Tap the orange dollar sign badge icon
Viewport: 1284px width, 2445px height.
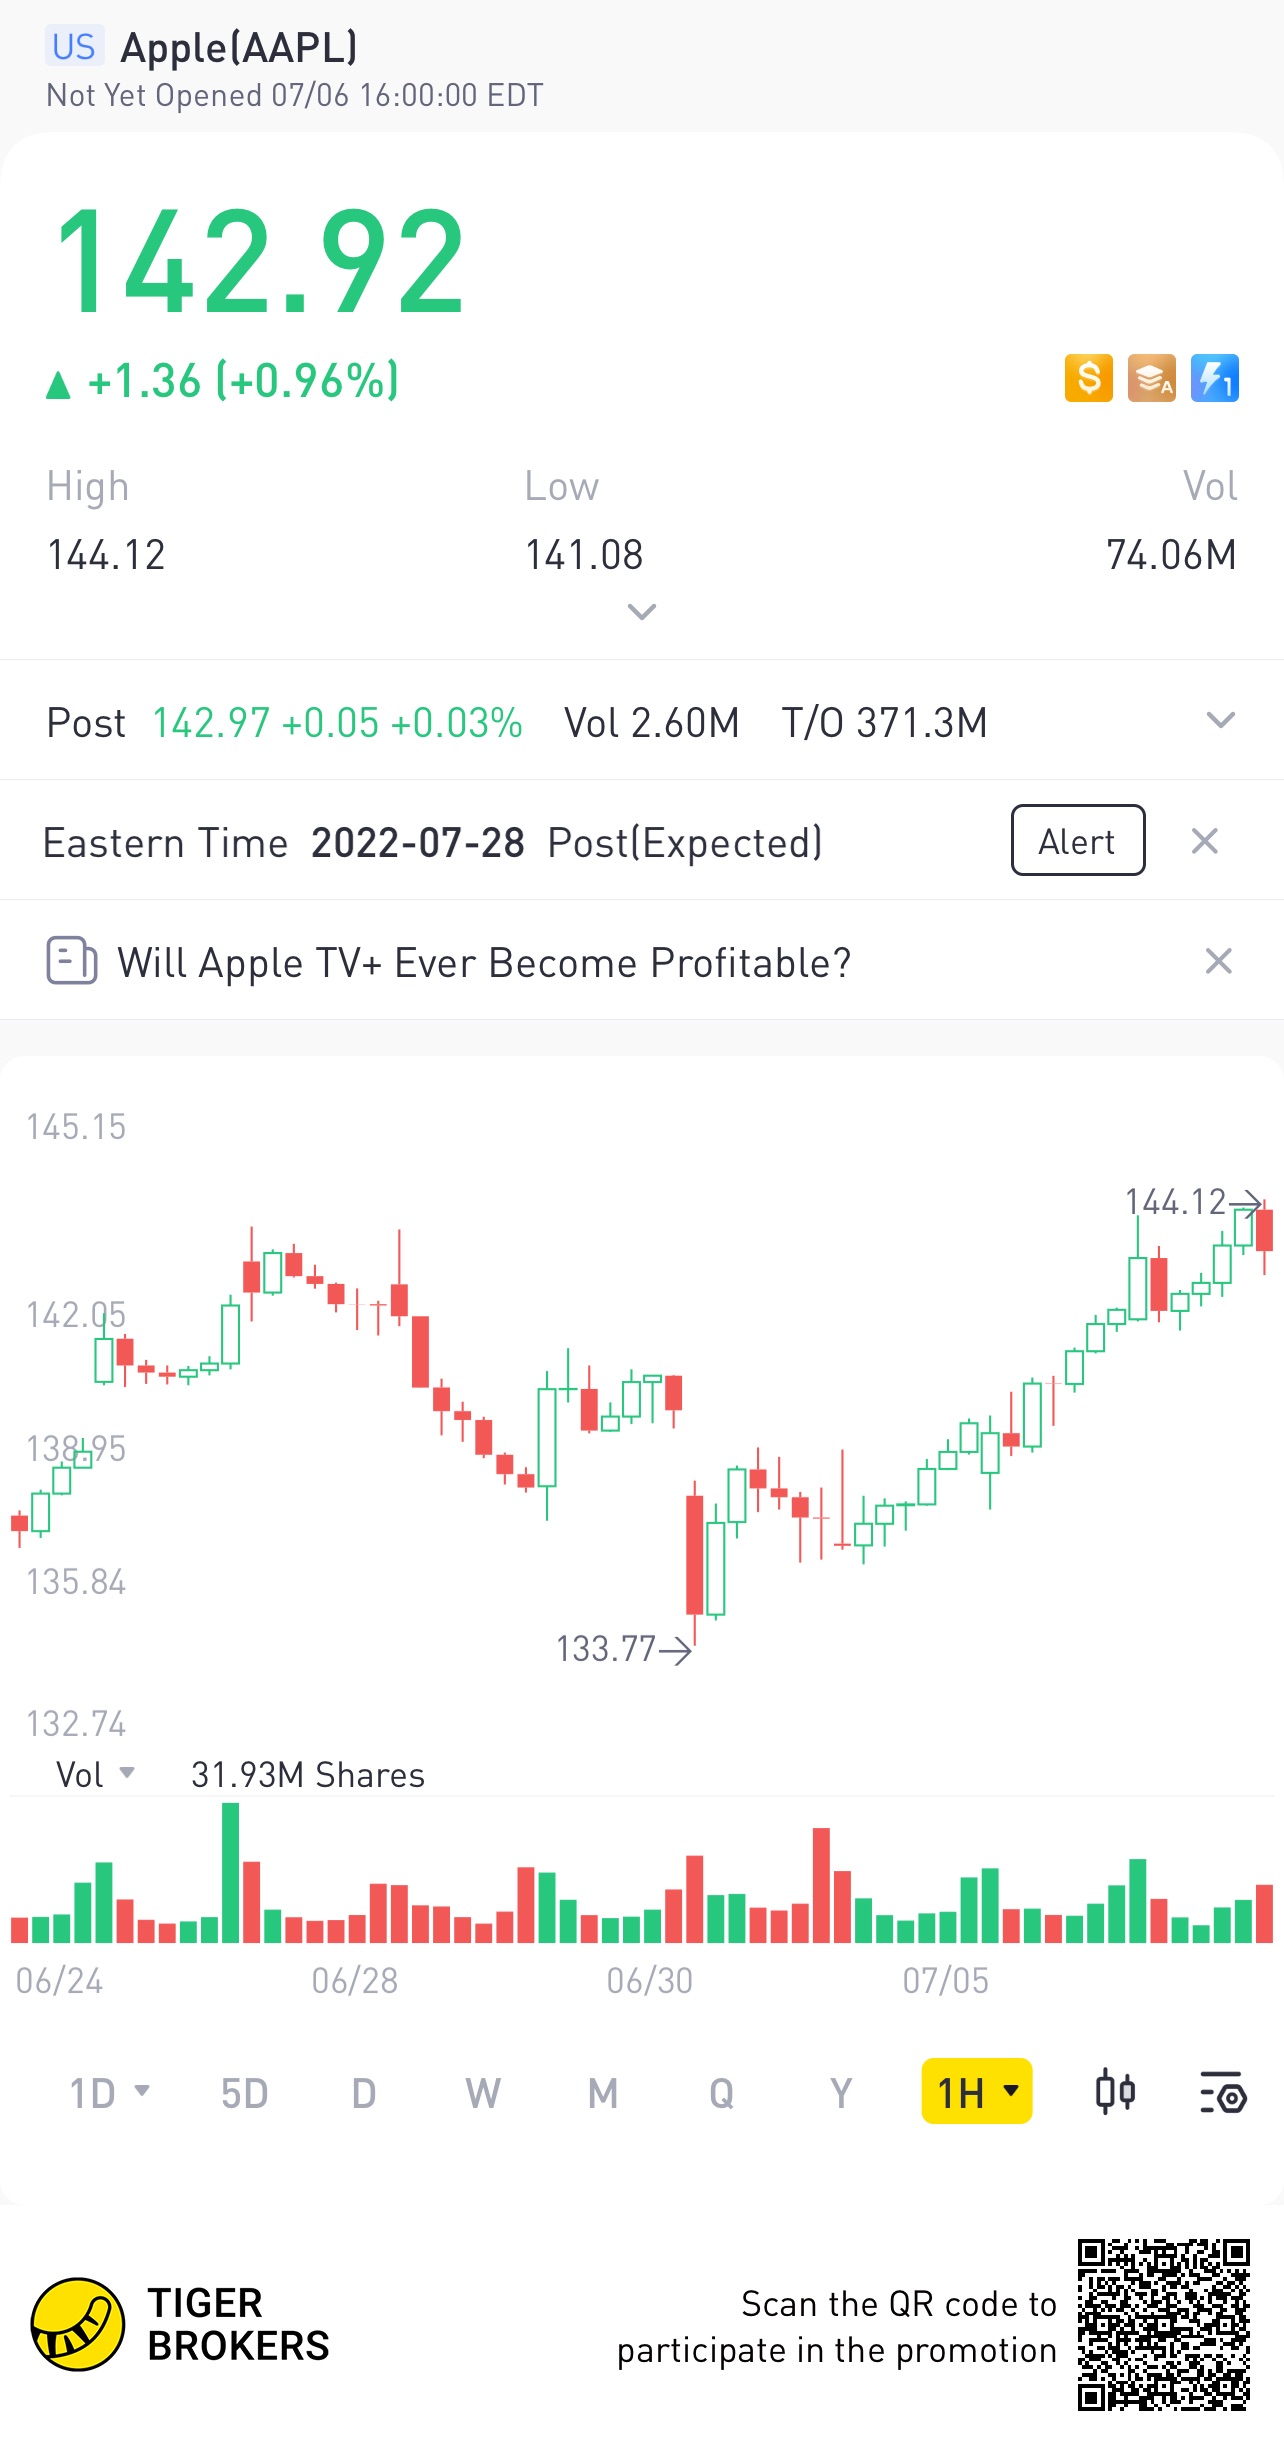point(1088,379)
